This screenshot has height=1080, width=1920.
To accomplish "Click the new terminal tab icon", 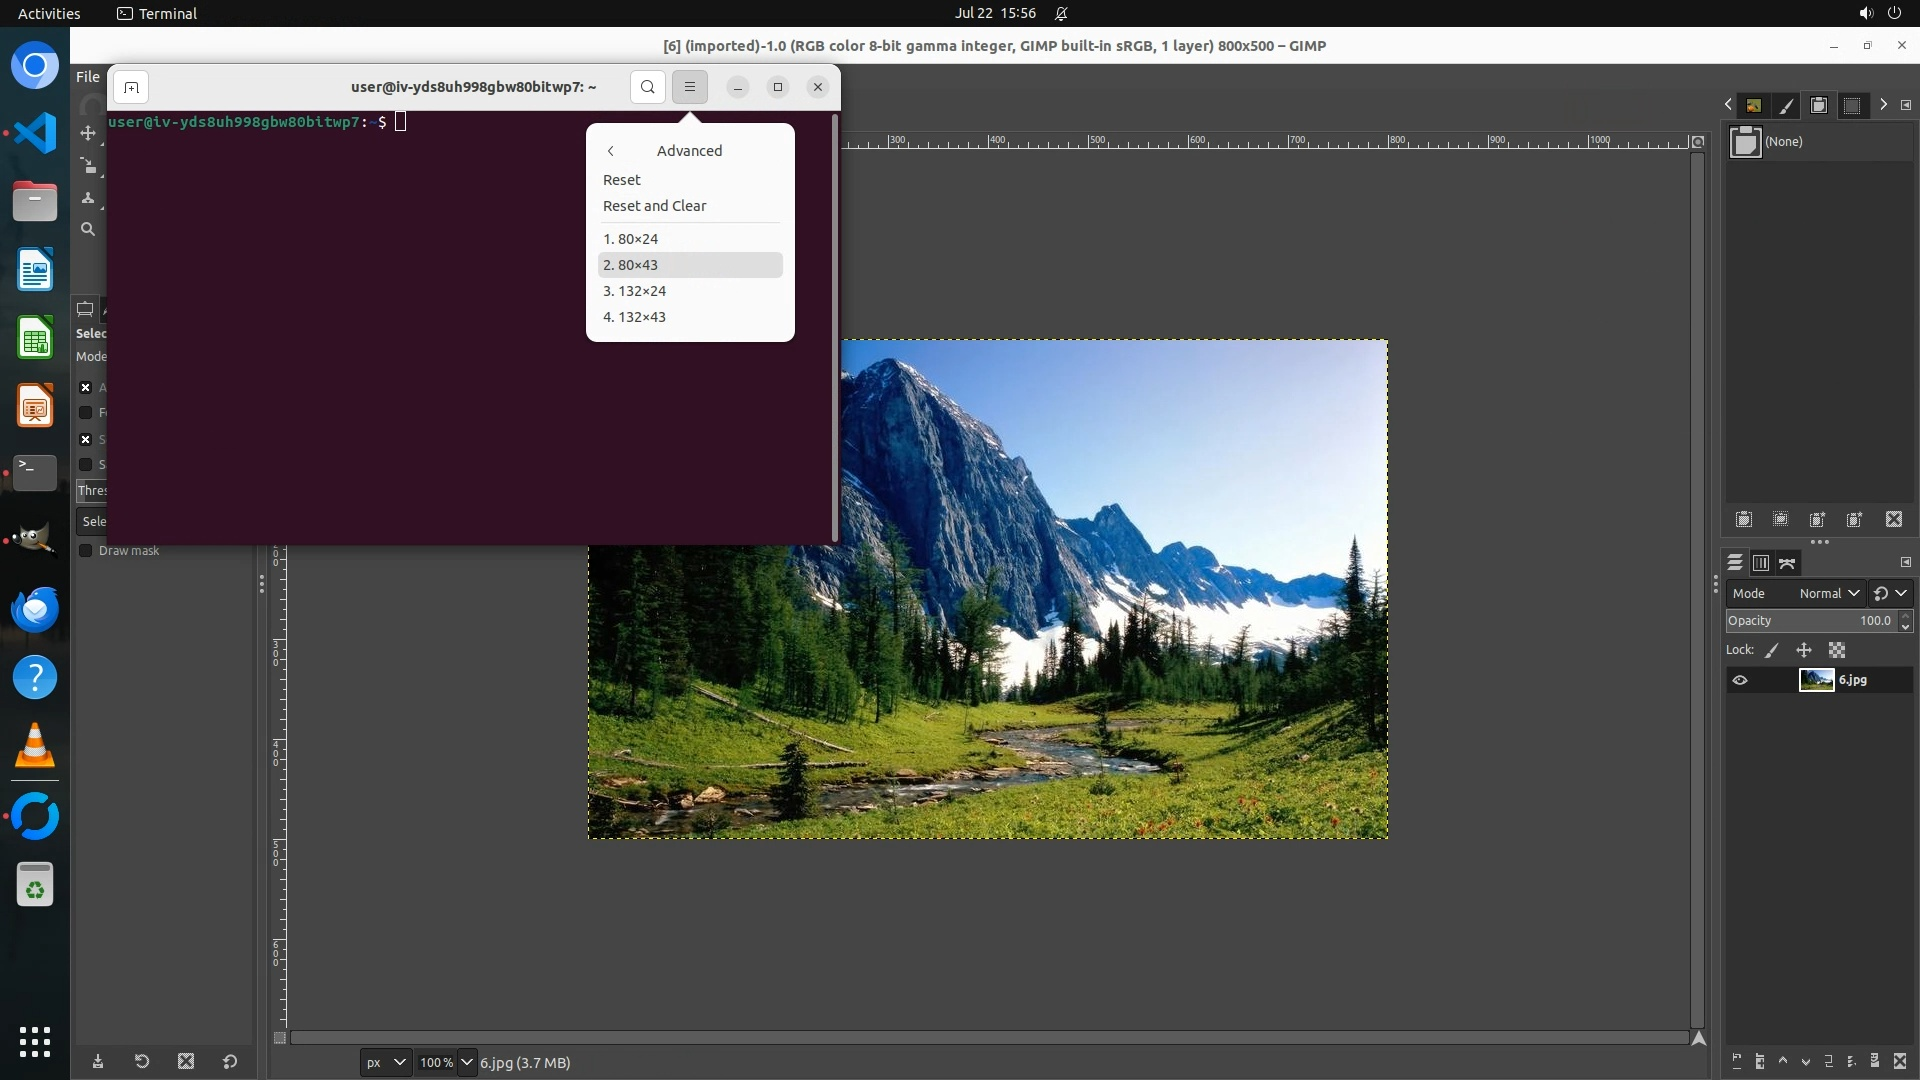I will point(131,87).
